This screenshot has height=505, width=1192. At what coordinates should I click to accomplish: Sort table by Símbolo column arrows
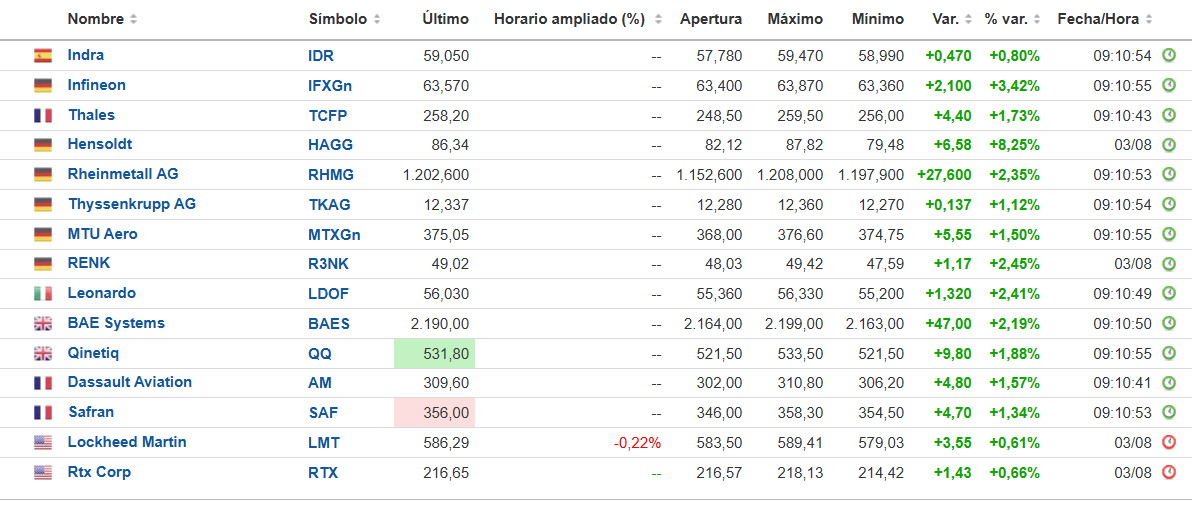(x=377, y=20)
